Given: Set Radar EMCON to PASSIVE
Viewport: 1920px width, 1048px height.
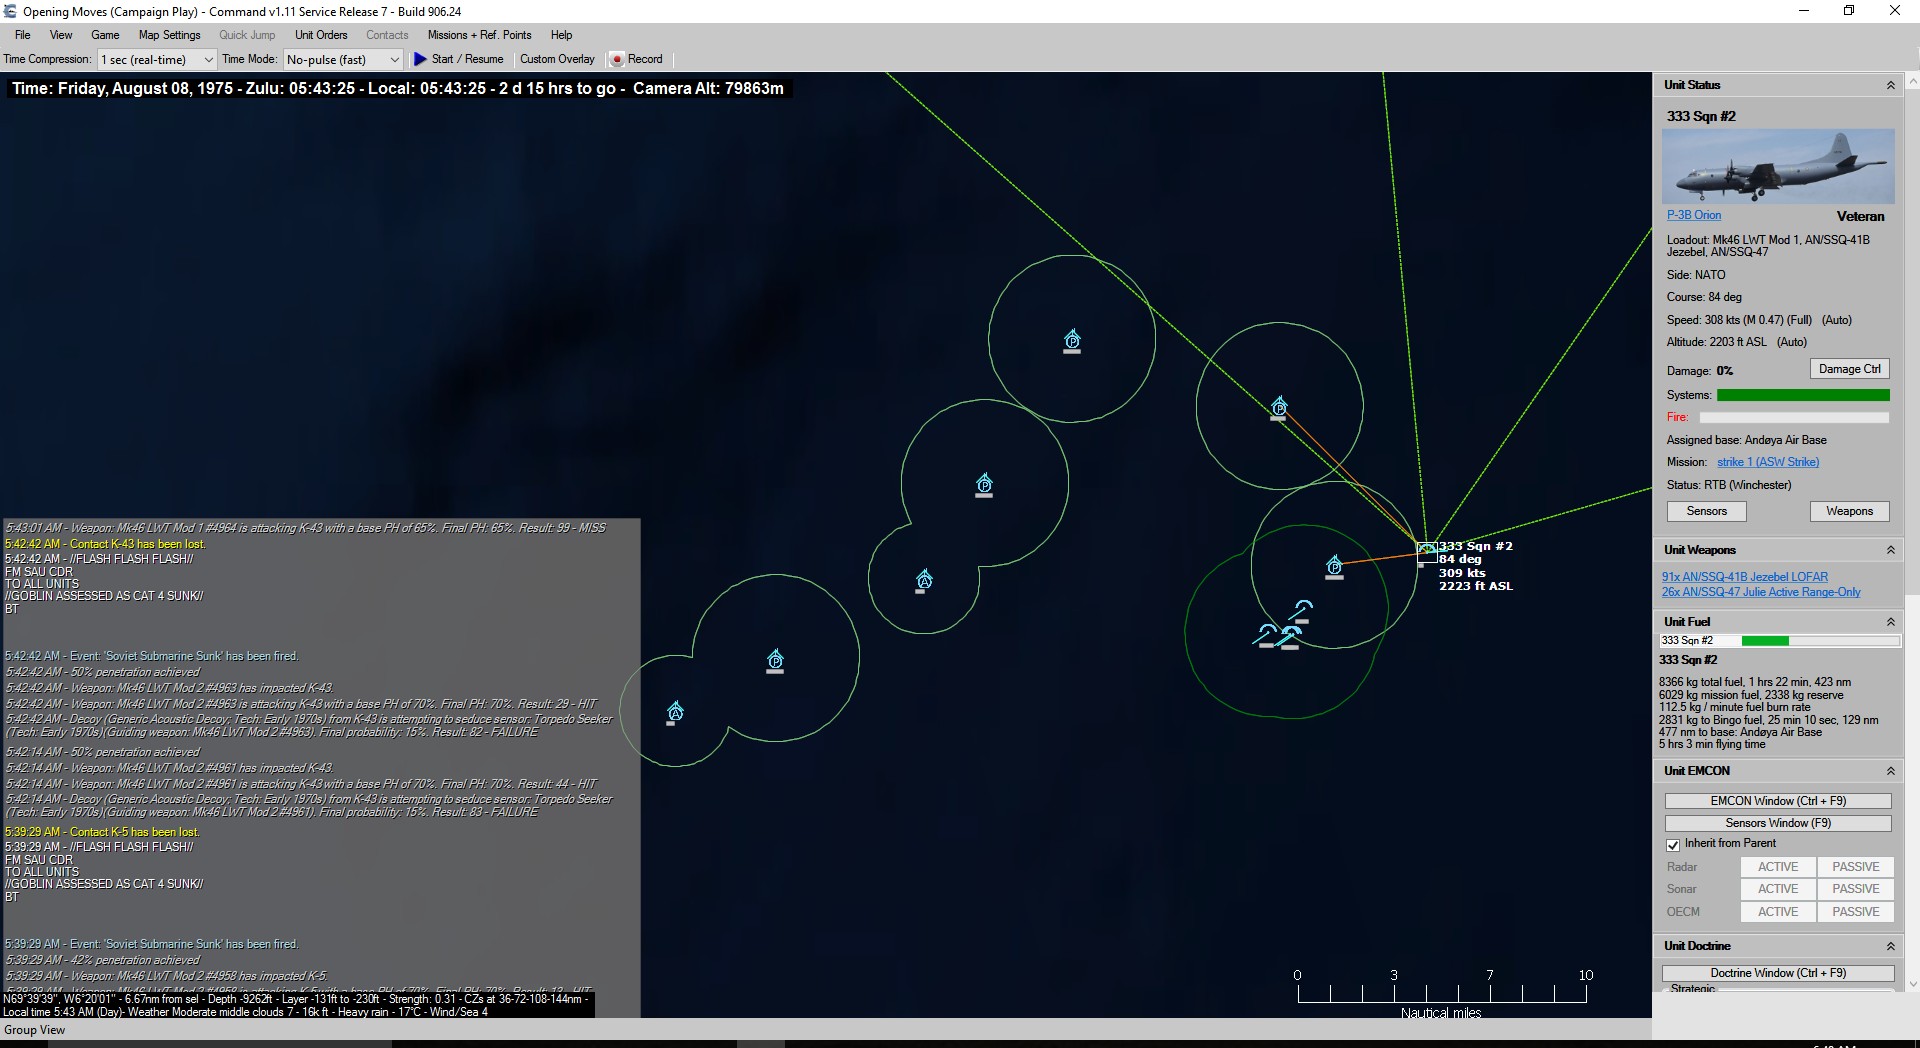Looking at the screenshot, I should (x=1856, y=867).
